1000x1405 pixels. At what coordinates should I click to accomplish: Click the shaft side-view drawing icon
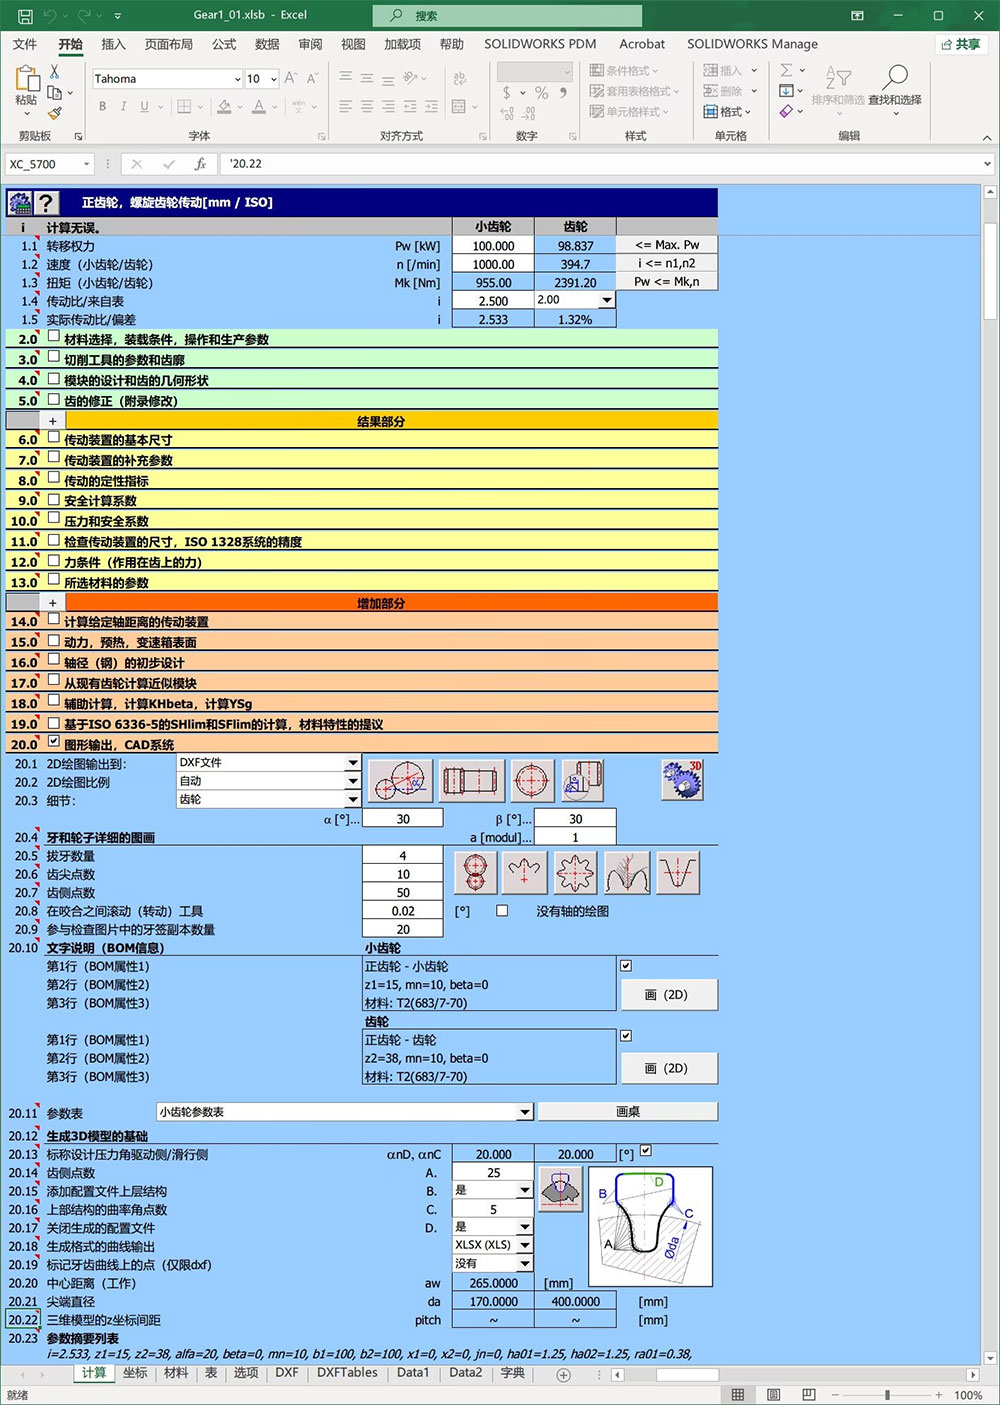point(471,780)
